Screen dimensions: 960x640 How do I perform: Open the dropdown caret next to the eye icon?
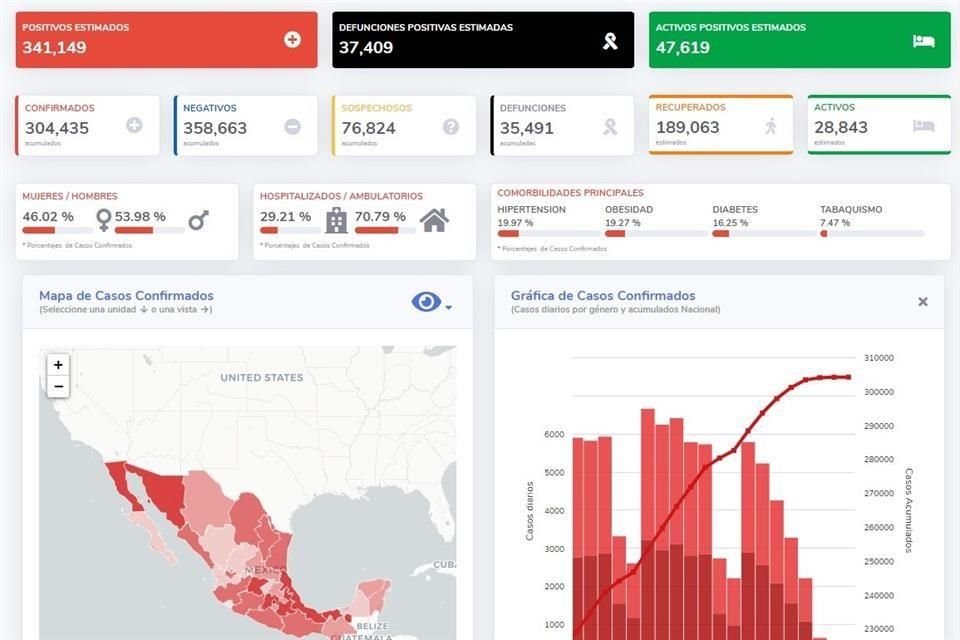[x=449, y=307]
